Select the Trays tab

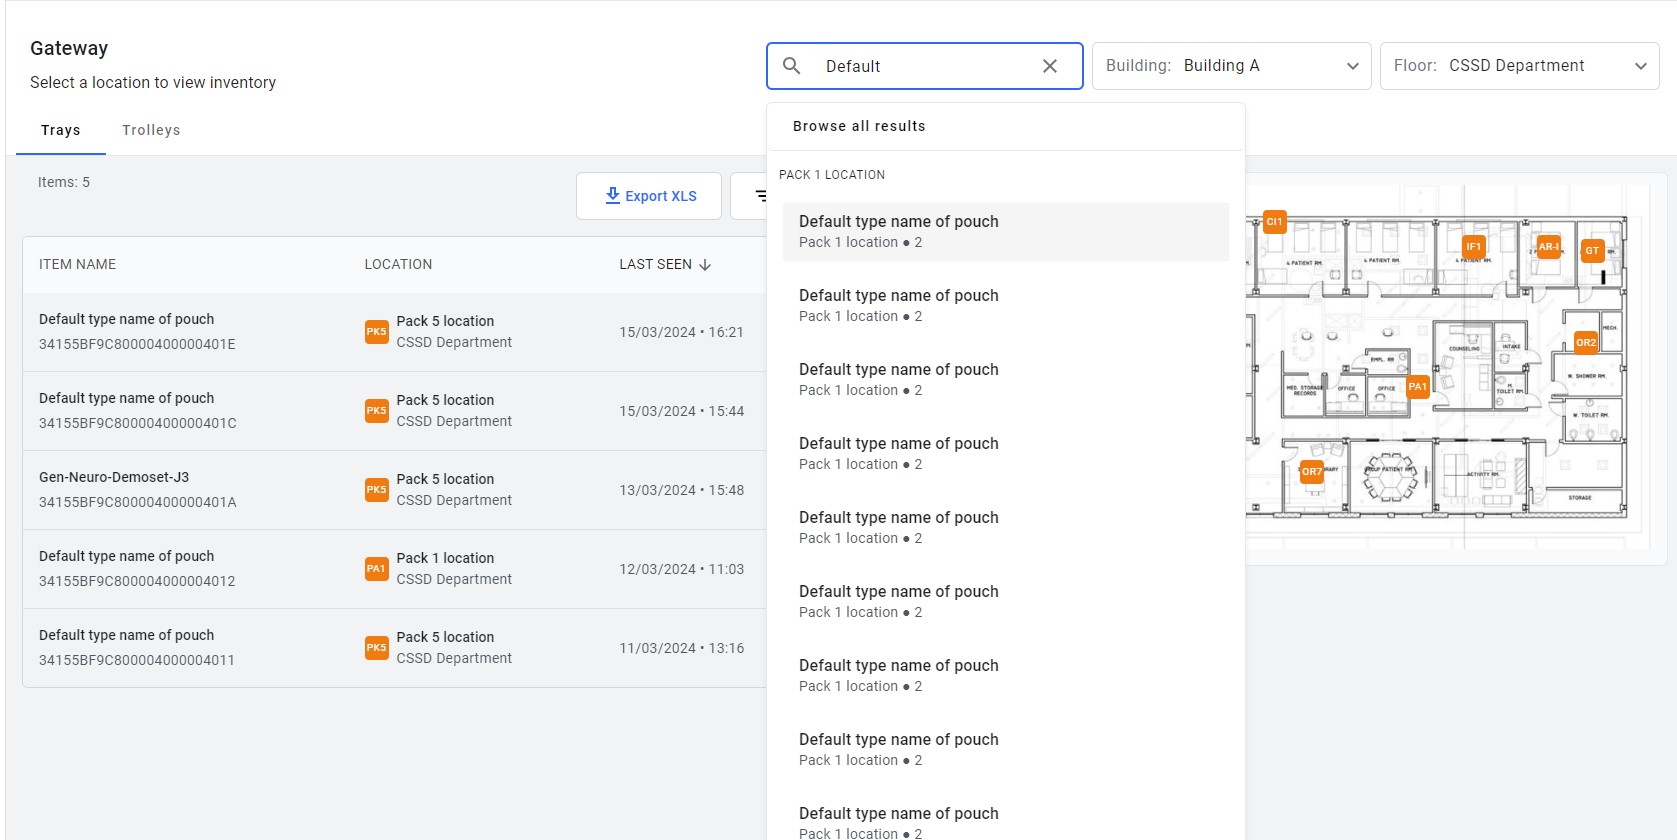click(61, 130)
